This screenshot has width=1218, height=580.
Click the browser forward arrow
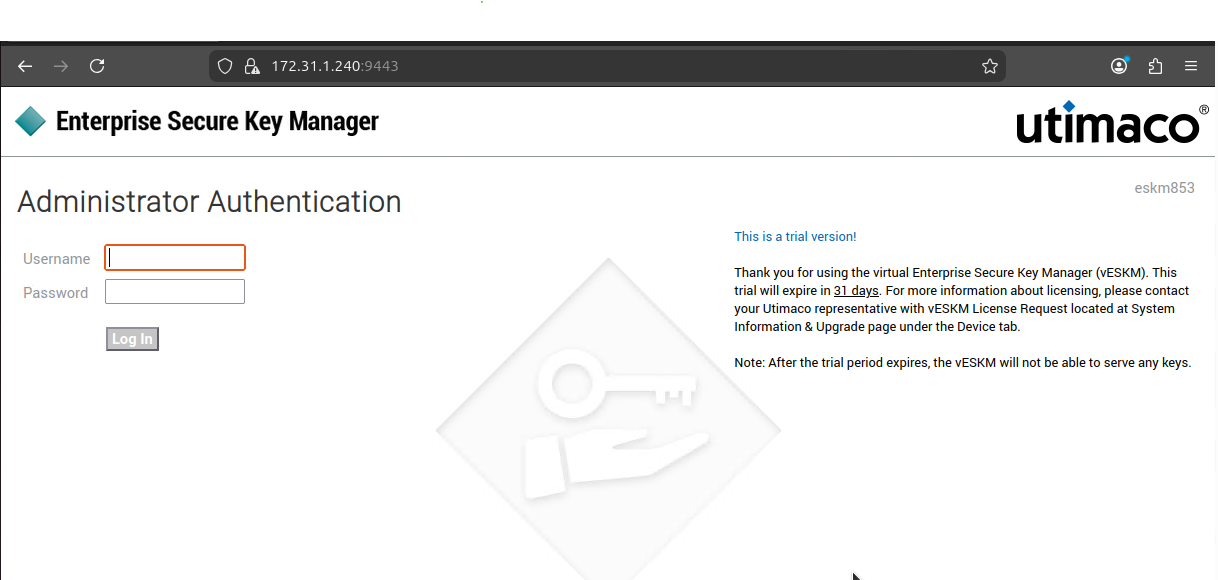(x=61, y=66)
